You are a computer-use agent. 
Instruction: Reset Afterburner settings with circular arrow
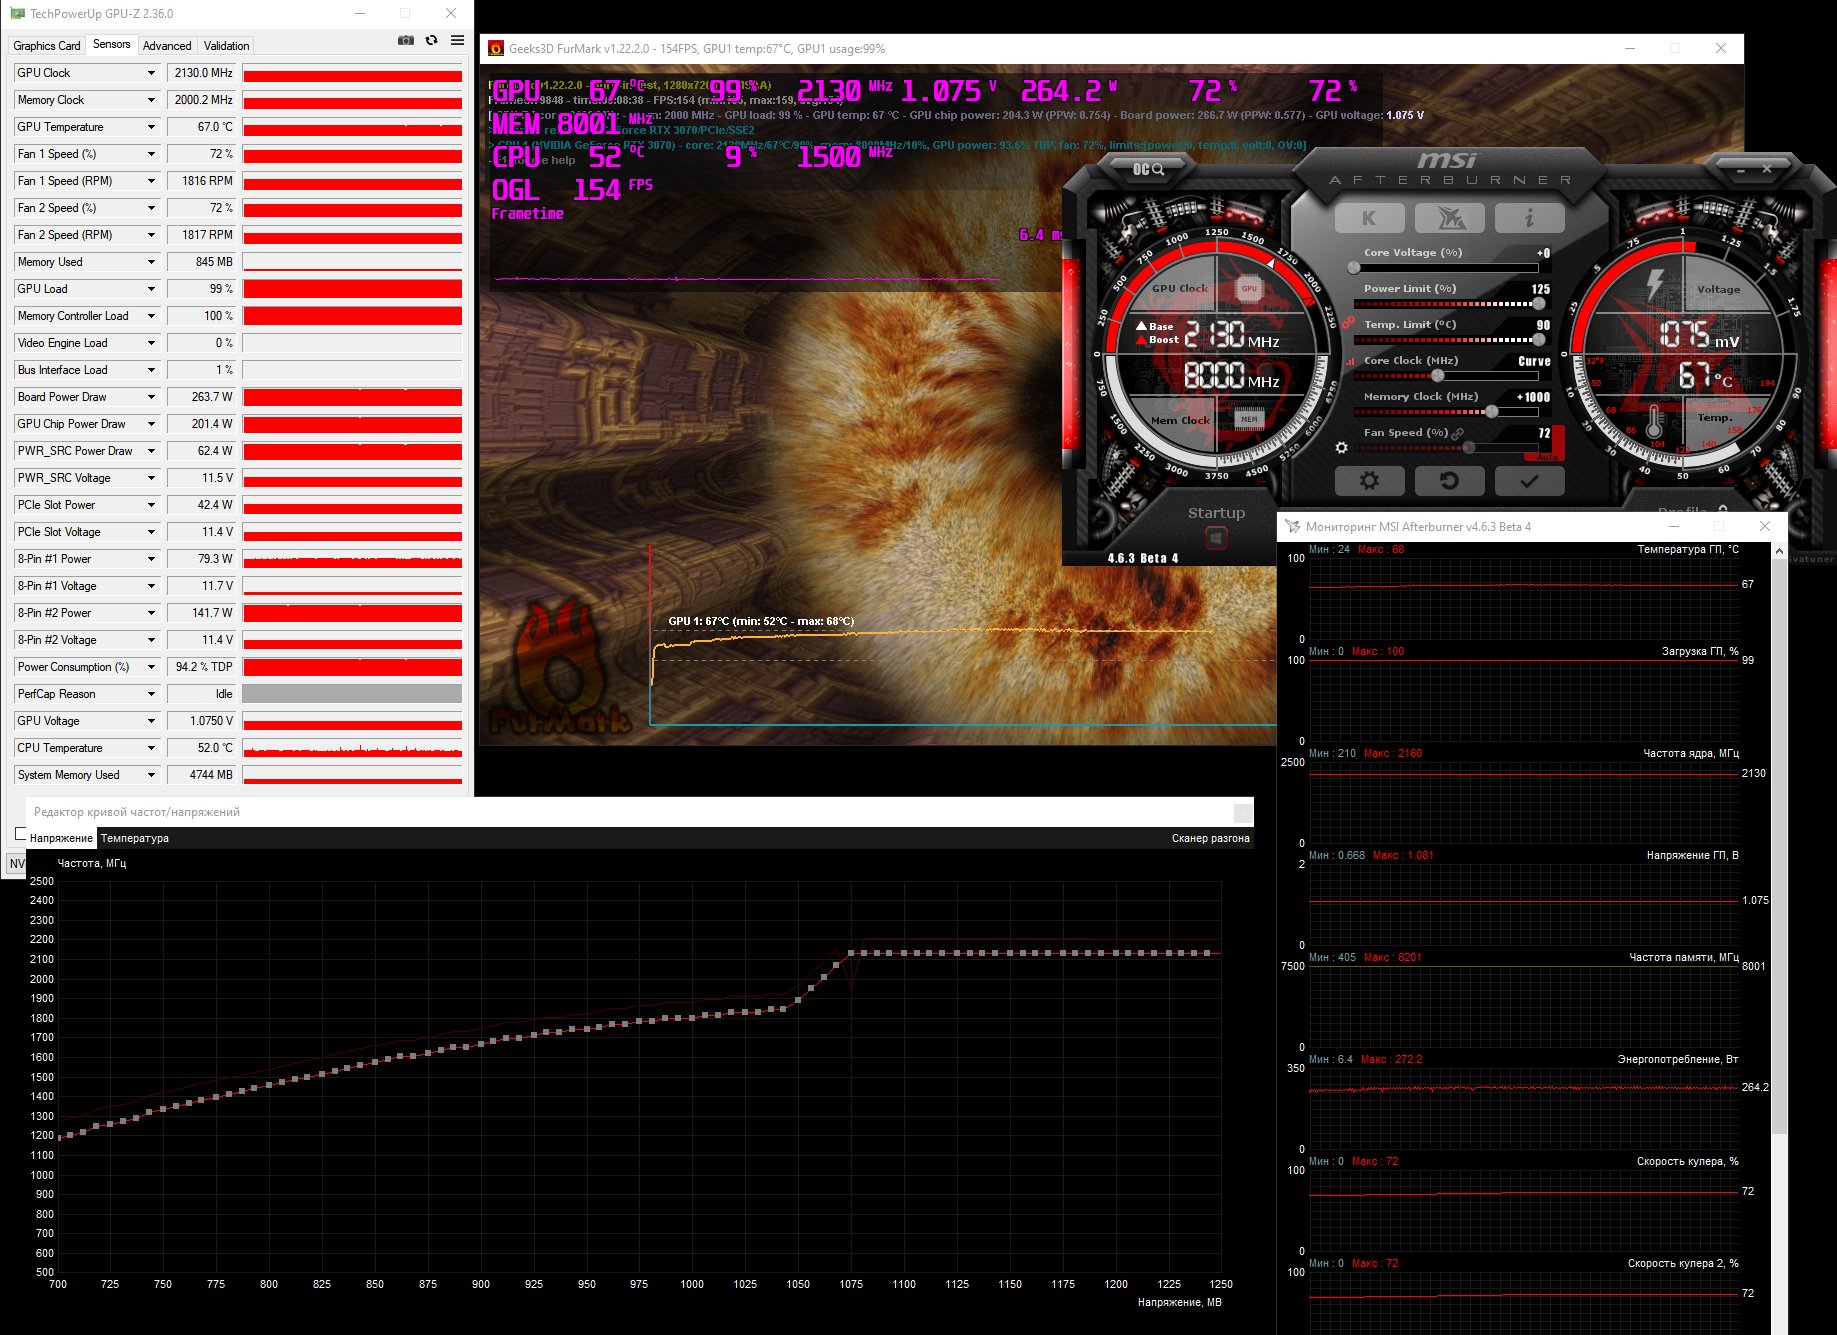[x=1449, y=481]
